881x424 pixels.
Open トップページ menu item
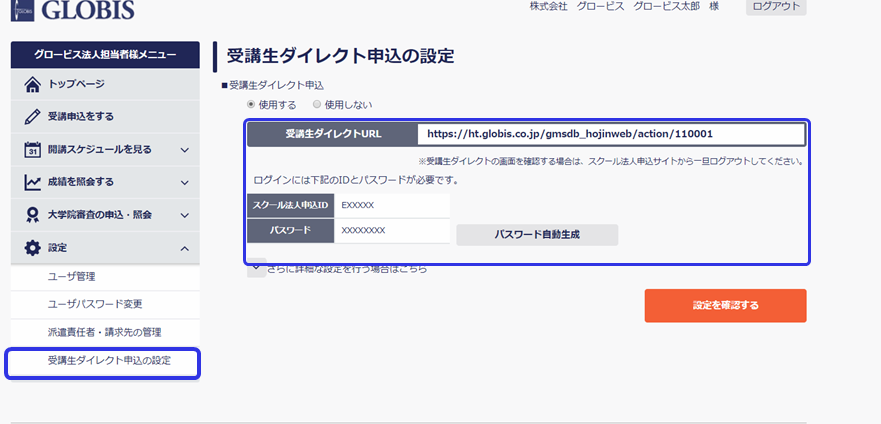tap(105, 85)
